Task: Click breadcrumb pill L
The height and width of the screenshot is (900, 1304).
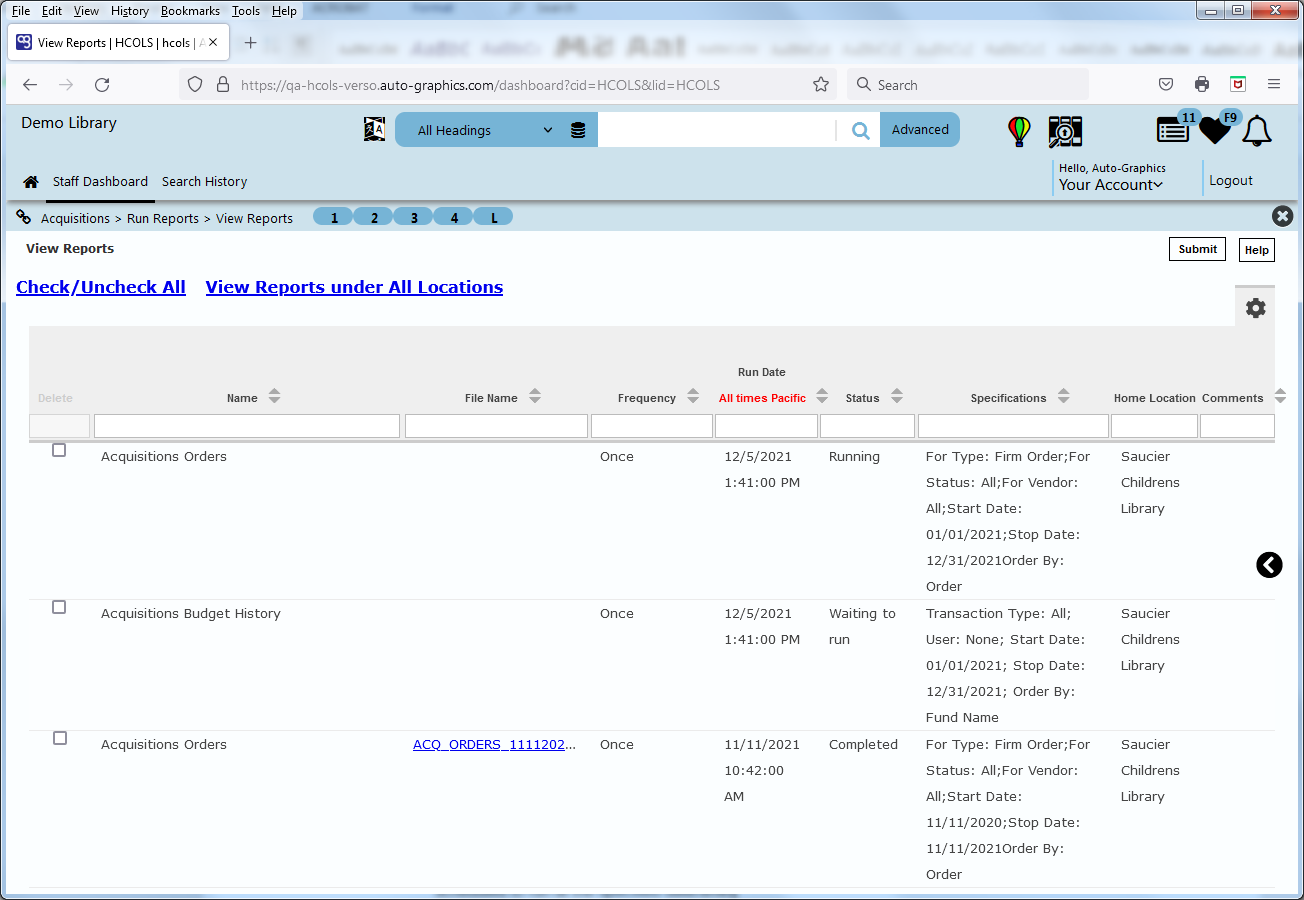Action: click(x=494, y=217)
